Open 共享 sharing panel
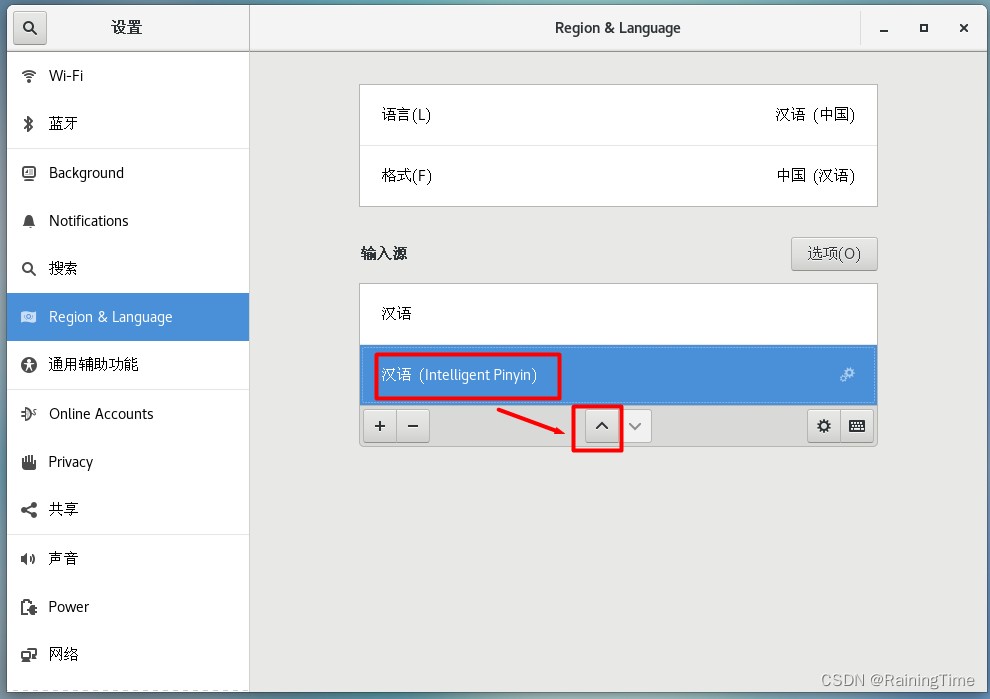The width and height of the screenshot is (990, 699). (x=128, y=510)
